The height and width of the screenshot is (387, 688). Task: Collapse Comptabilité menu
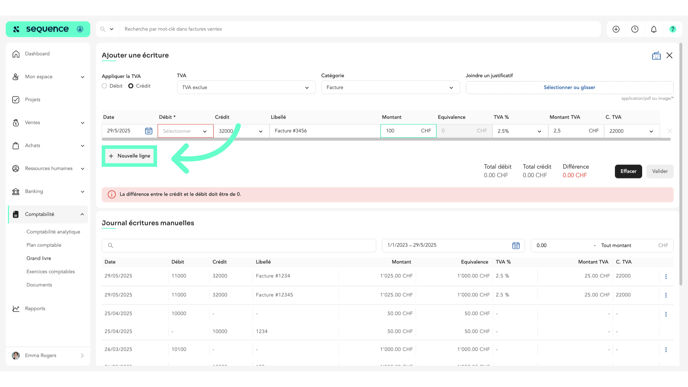point(82,214)
